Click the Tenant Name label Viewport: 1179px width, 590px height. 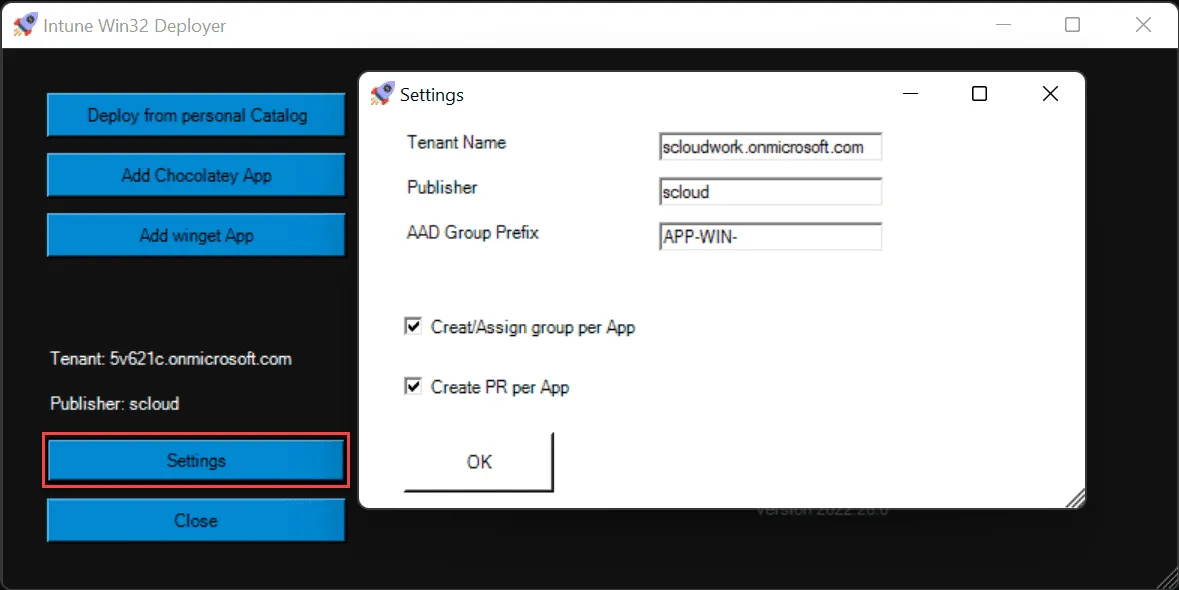[456, 142]
